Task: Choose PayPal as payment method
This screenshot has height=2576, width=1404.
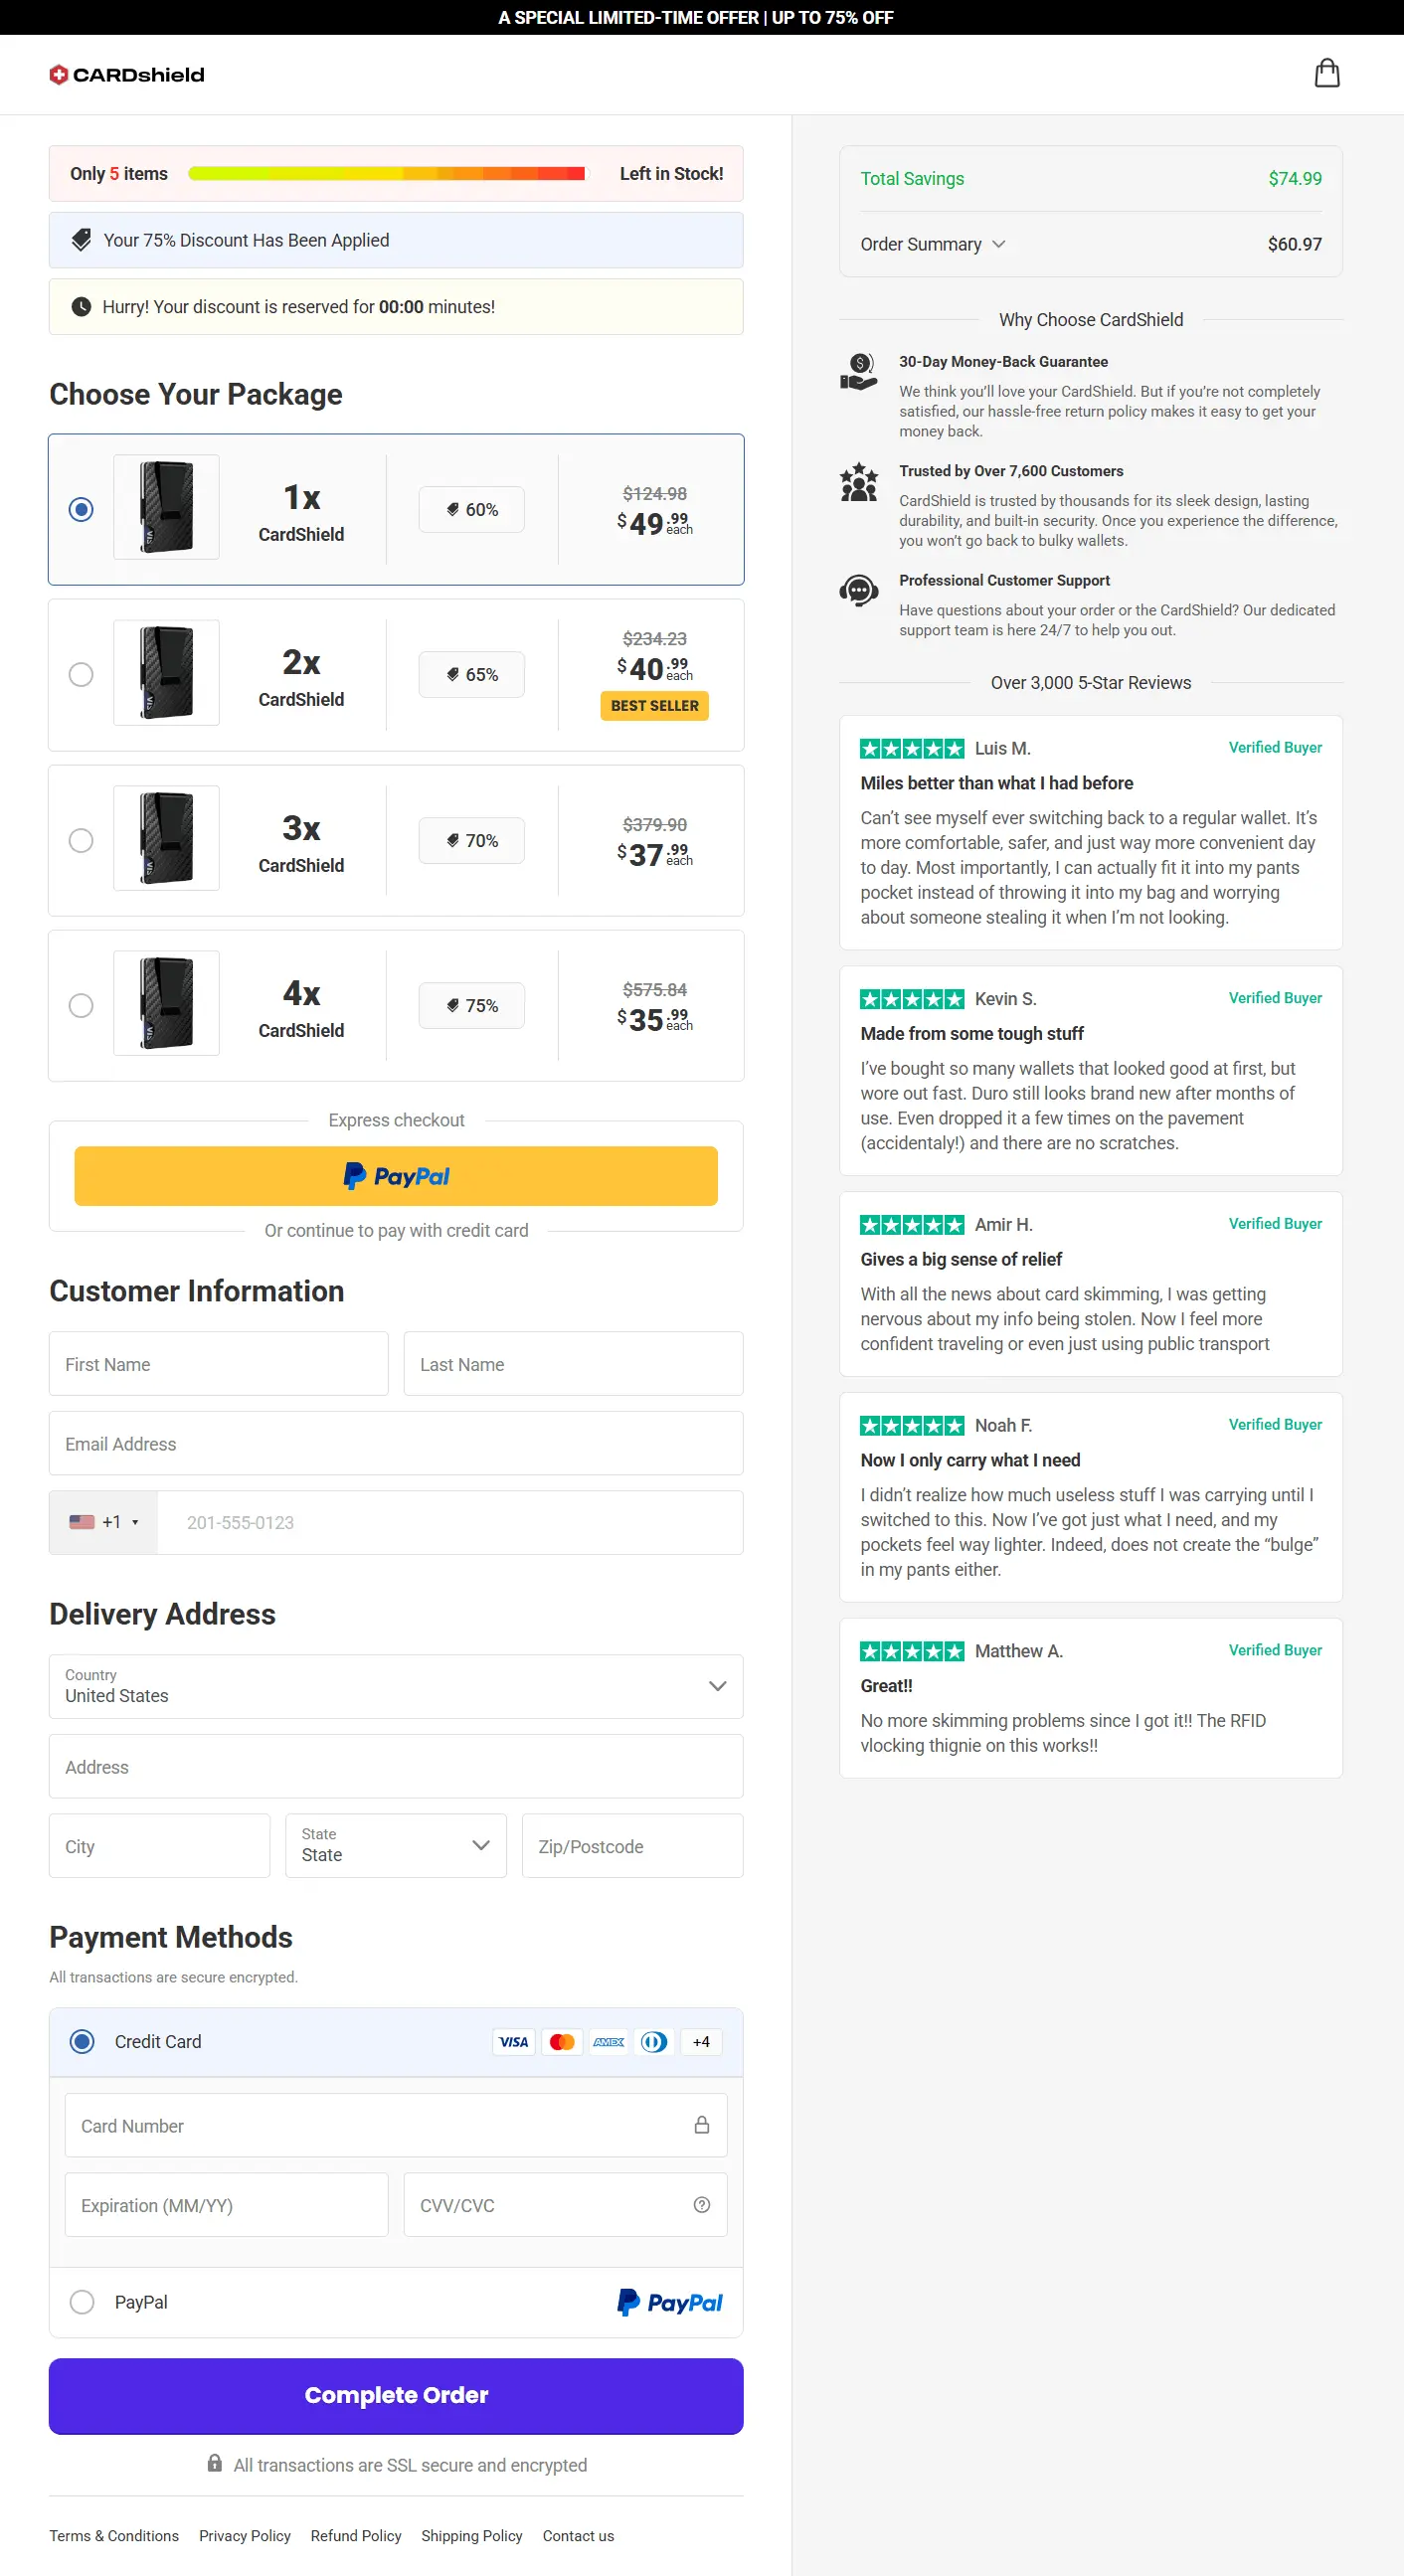Action: (83, 2302)
